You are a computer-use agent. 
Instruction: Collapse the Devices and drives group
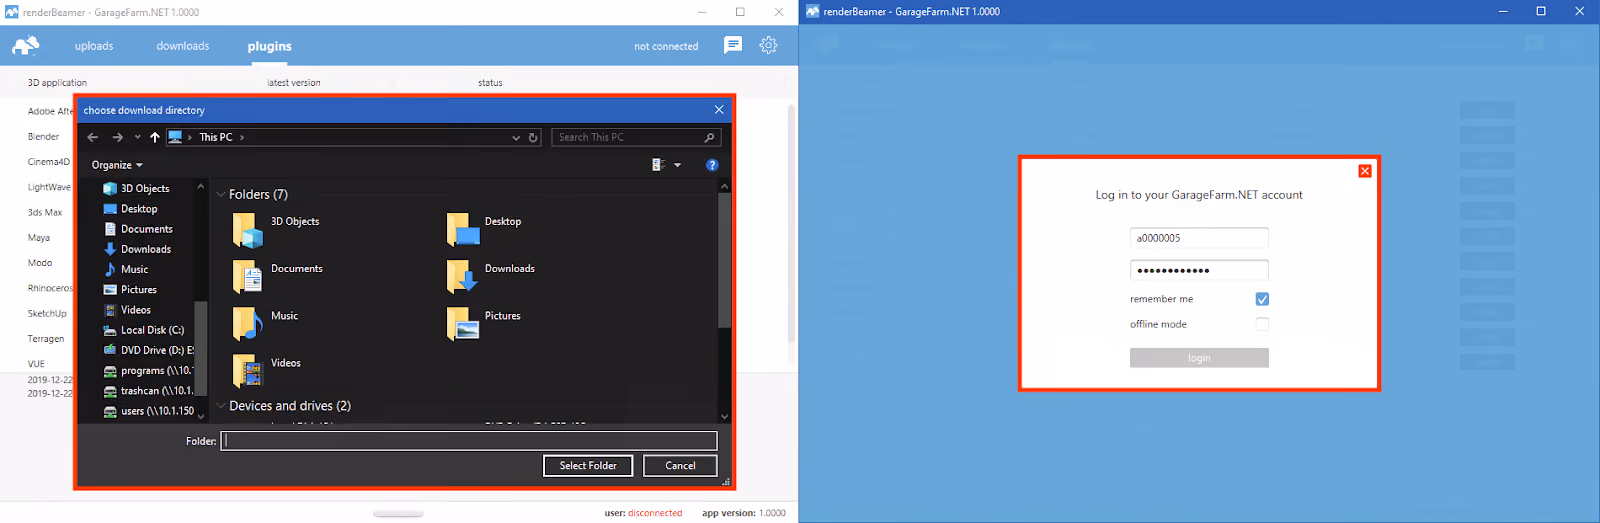pos(221,405)
